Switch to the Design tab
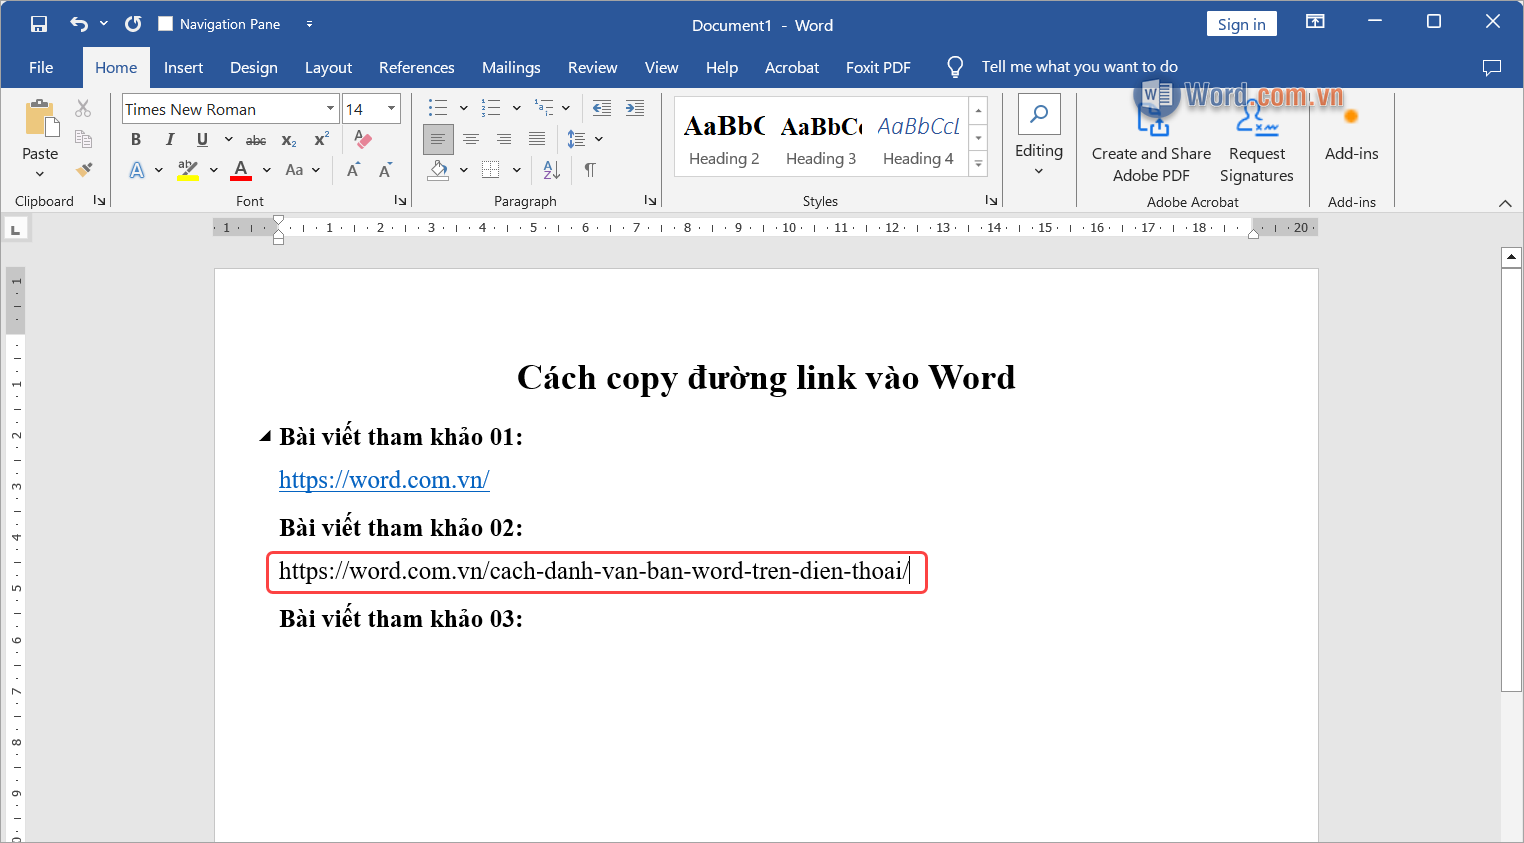The width and height of the screenshot is (1524, 843). [x=254, y=67]
